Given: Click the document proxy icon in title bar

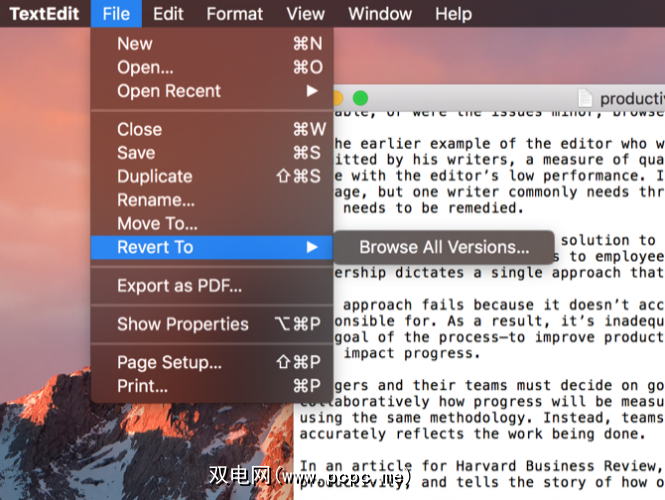Looking at the screenshot, I should [x=585, y=98].
